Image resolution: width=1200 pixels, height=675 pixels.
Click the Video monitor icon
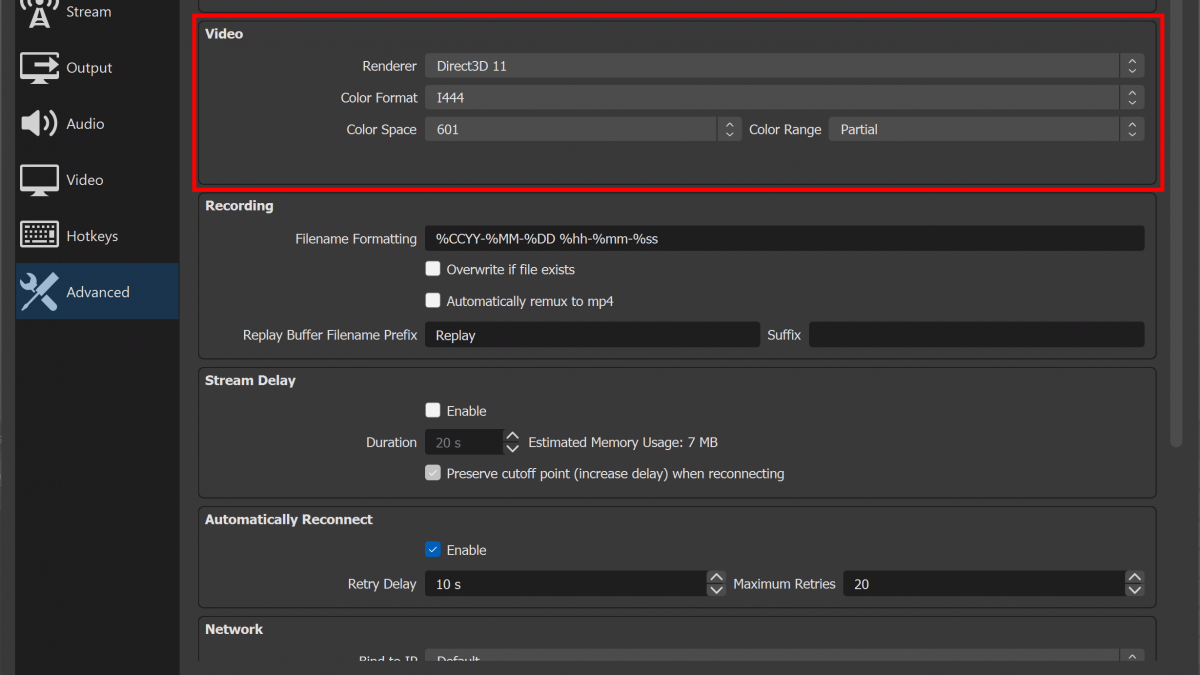click(39, 180)
